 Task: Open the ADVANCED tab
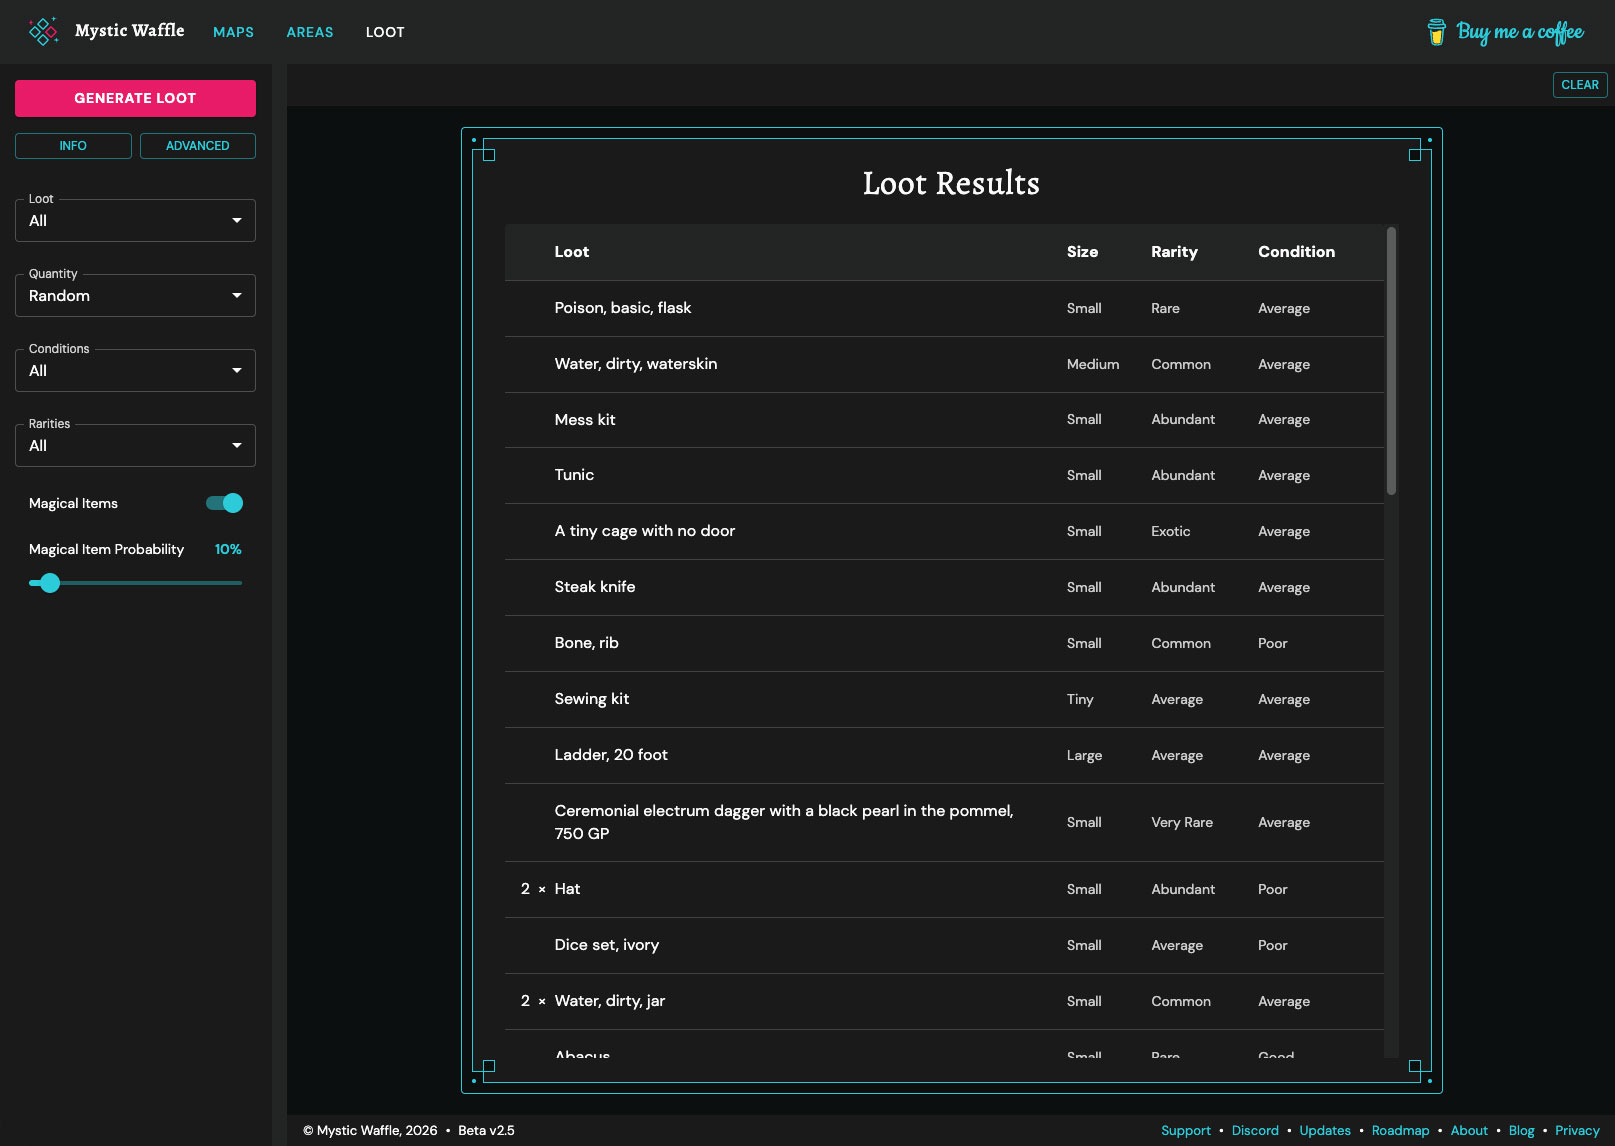197,146
